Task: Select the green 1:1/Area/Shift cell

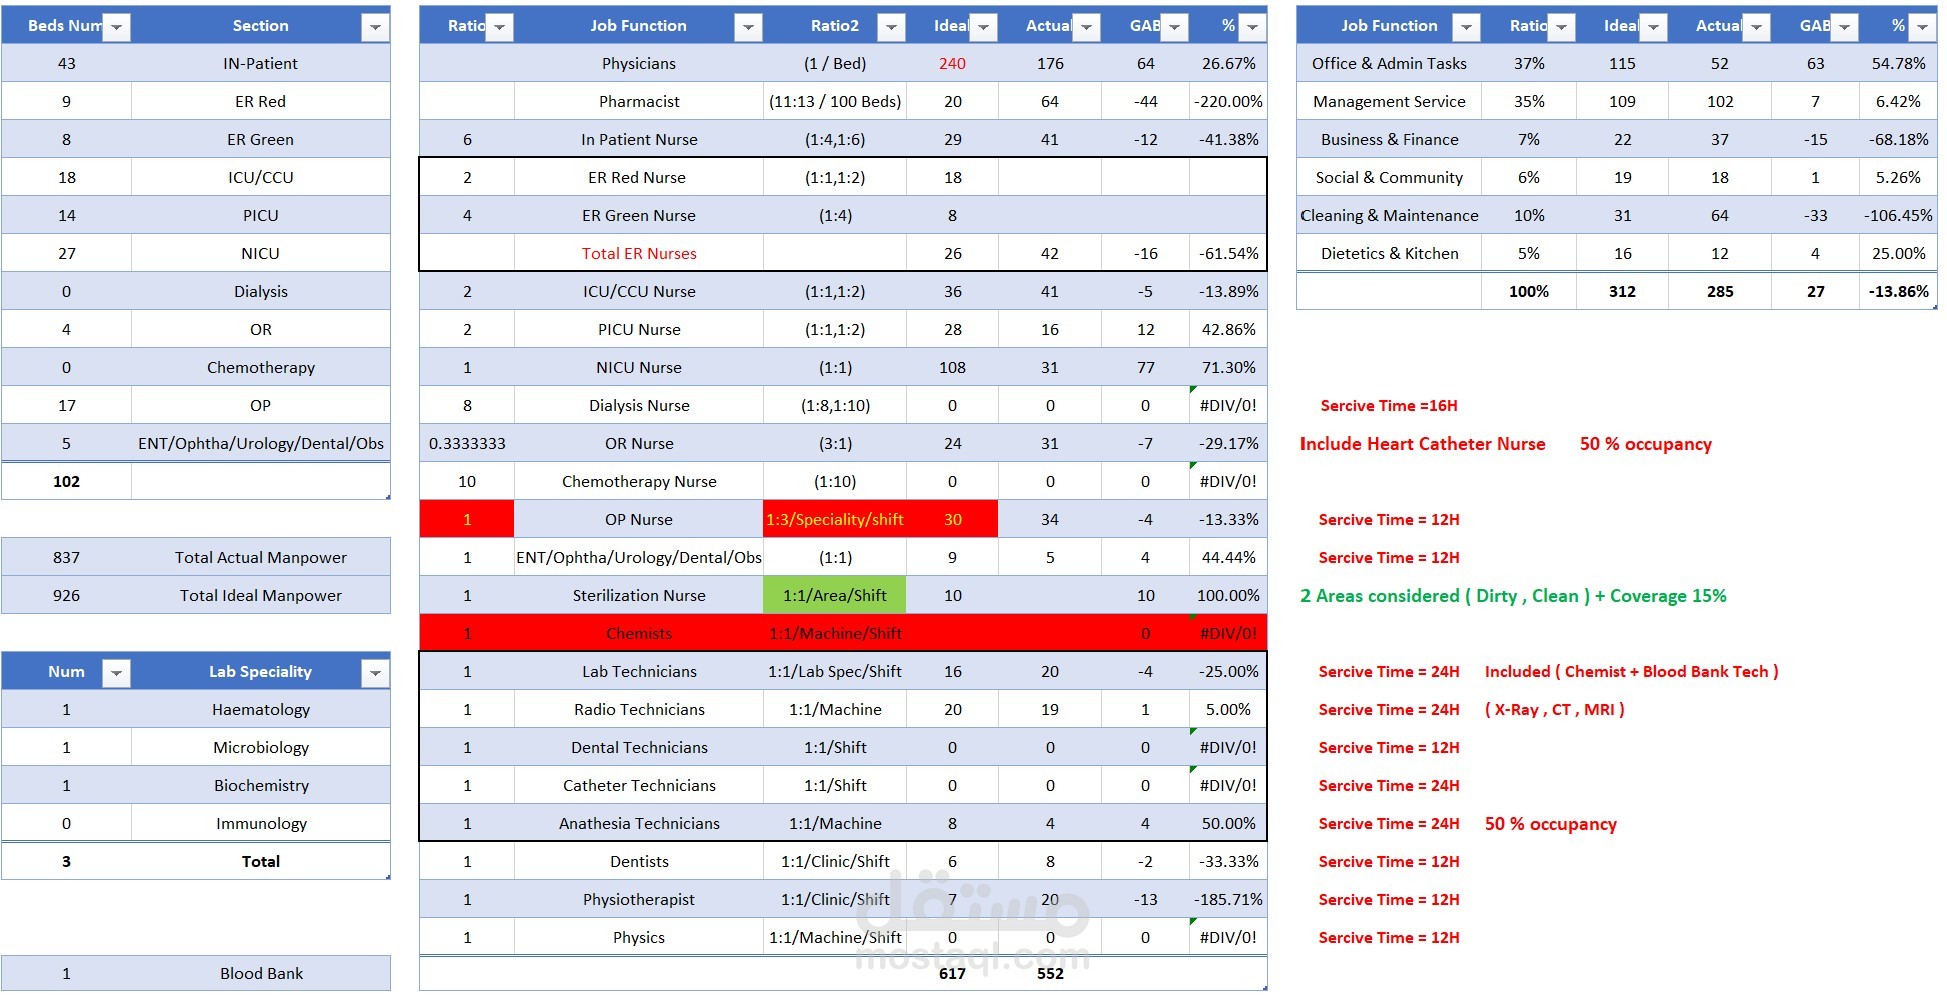Action: pyautogui.click(x=835, y=595)
